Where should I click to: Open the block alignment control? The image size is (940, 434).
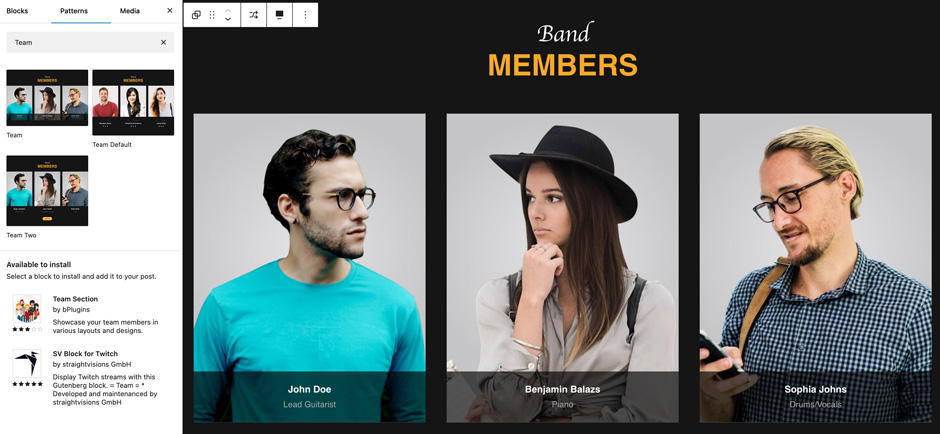279,15
